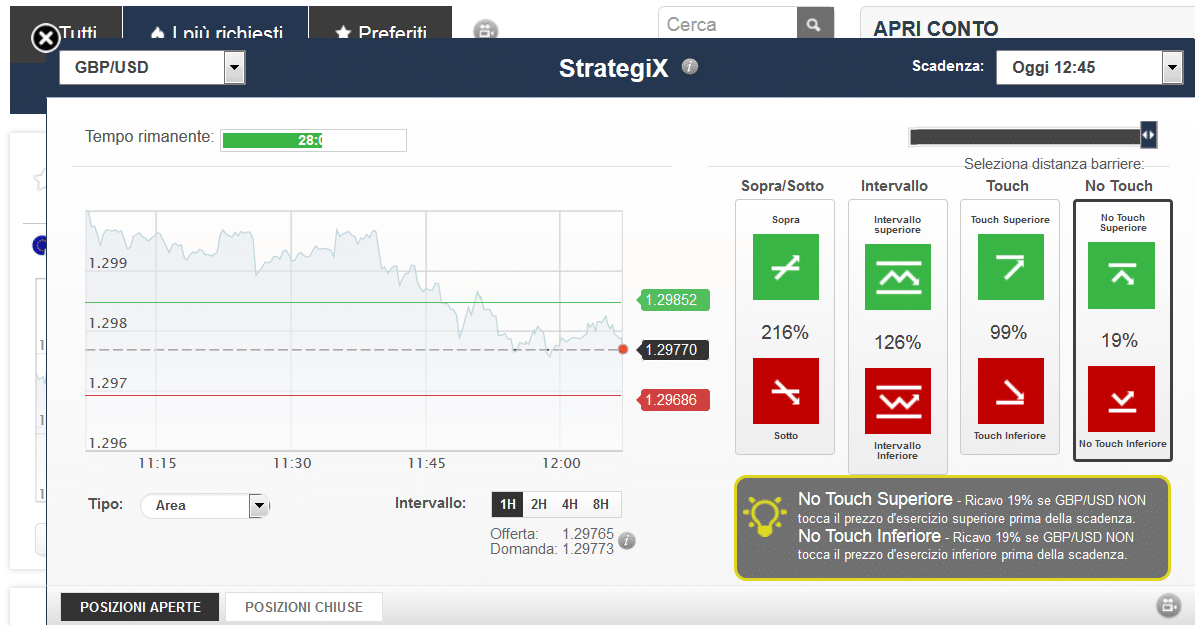Click the barrier distance slider handle
Screen dimensions: 1195x625
click(x=1148, y=135)
